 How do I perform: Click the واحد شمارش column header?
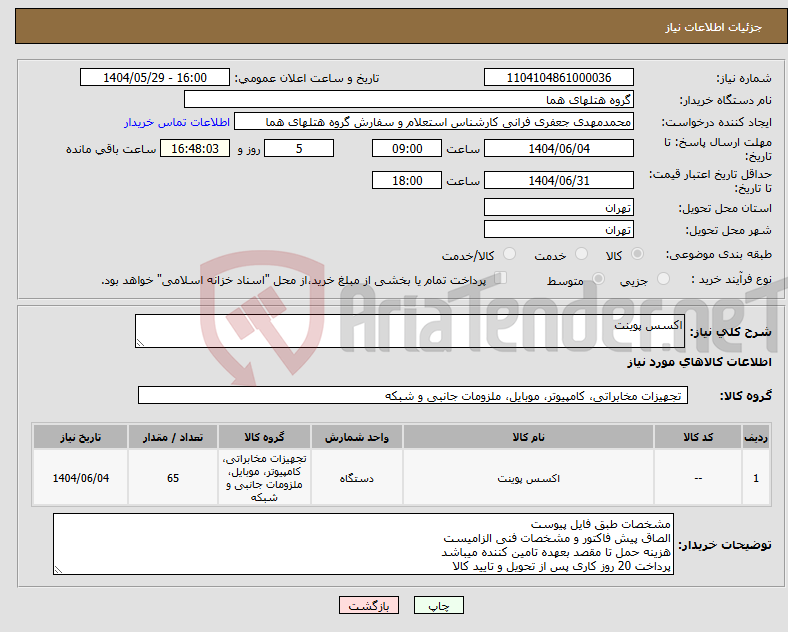click(x=356, y=437)
